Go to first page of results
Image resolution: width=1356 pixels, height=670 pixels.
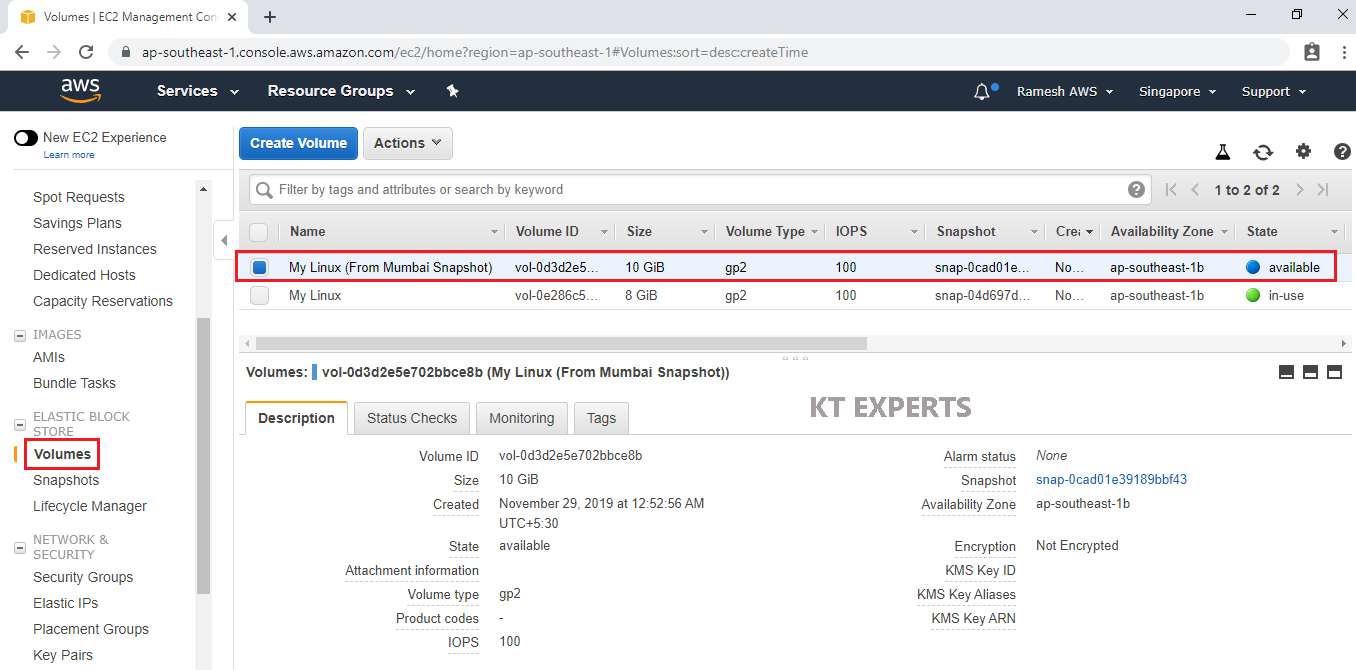[1171, 190]
